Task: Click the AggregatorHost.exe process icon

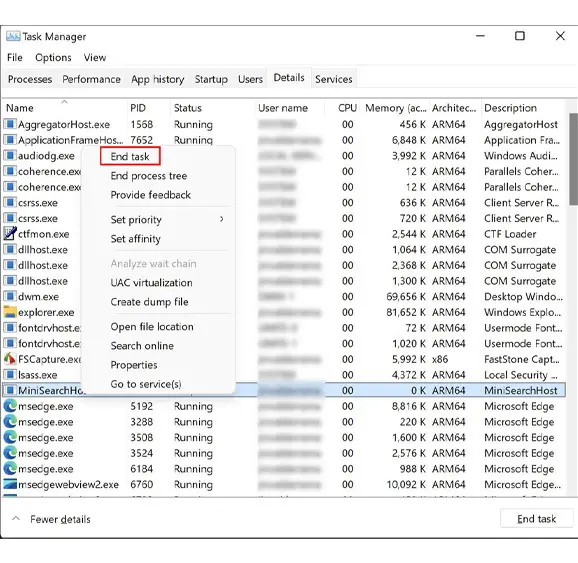Action: coord(10,124)
